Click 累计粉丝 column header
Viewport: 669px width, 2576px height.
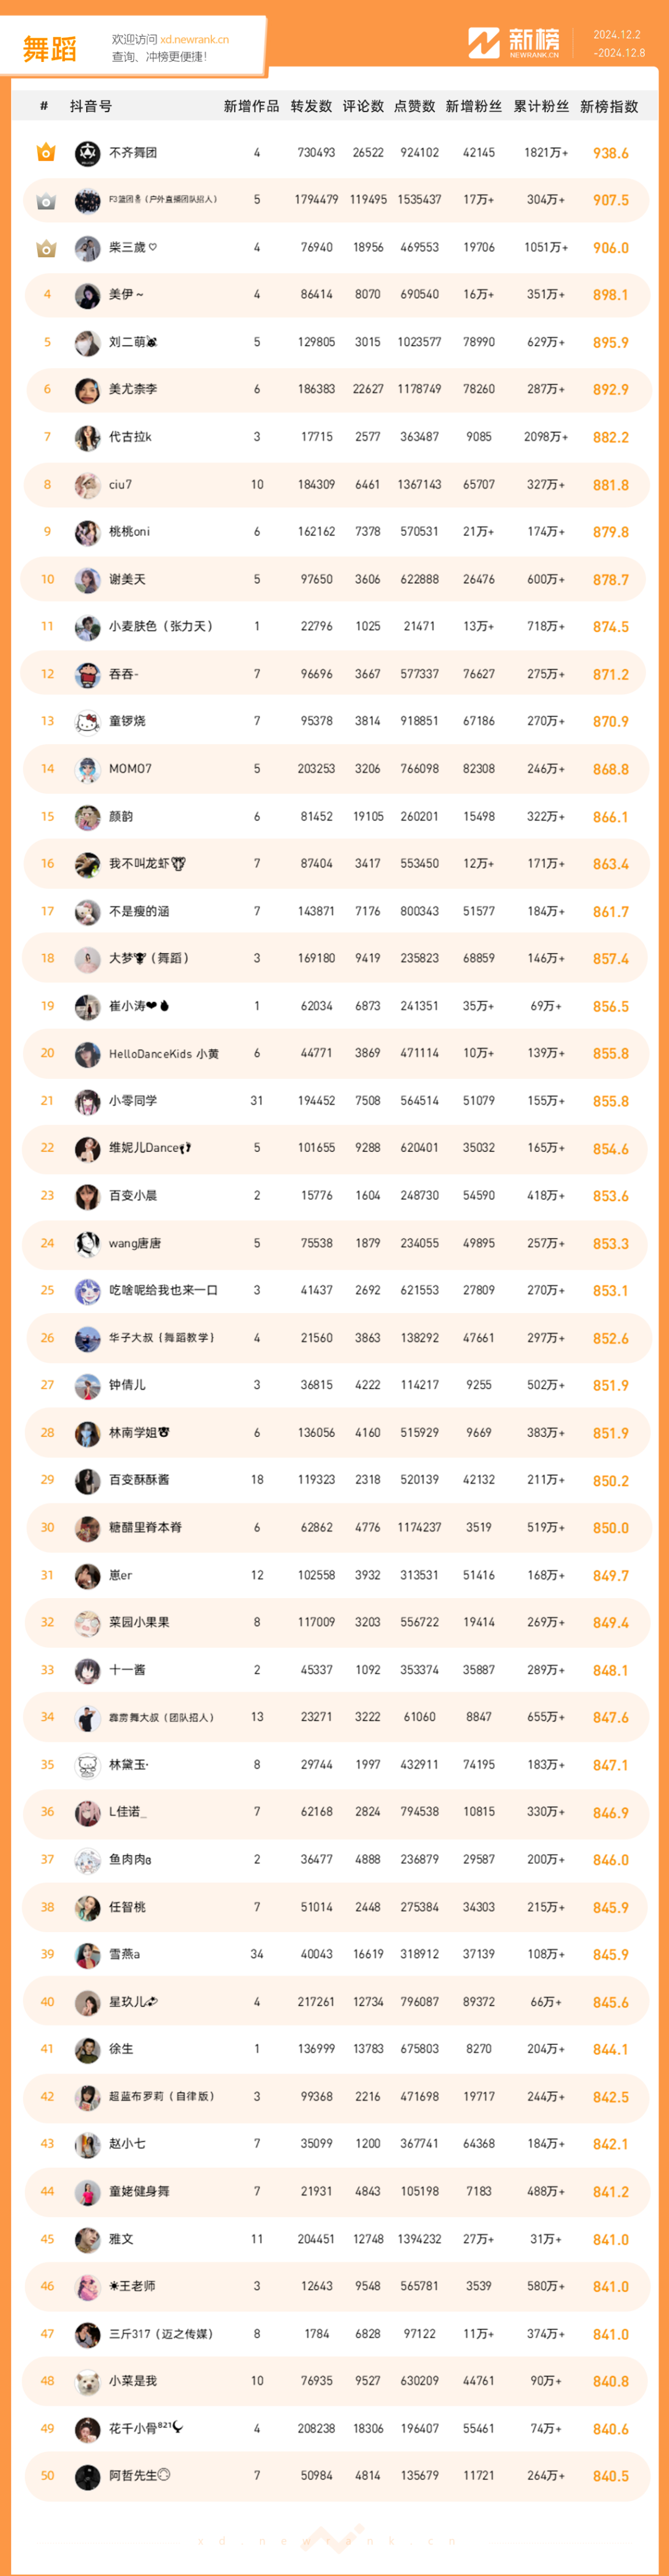point(541,106)
